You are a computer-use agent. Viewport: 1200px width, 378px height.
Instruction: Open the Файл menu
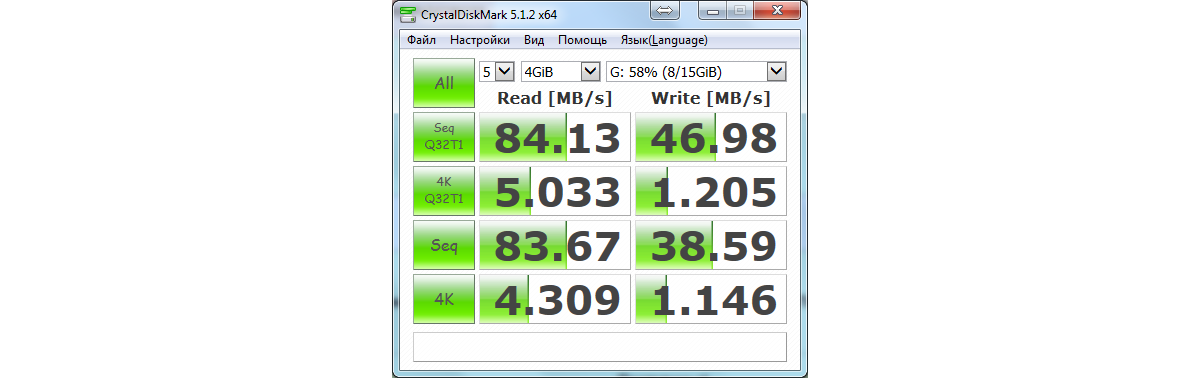[x=421, y=40]
